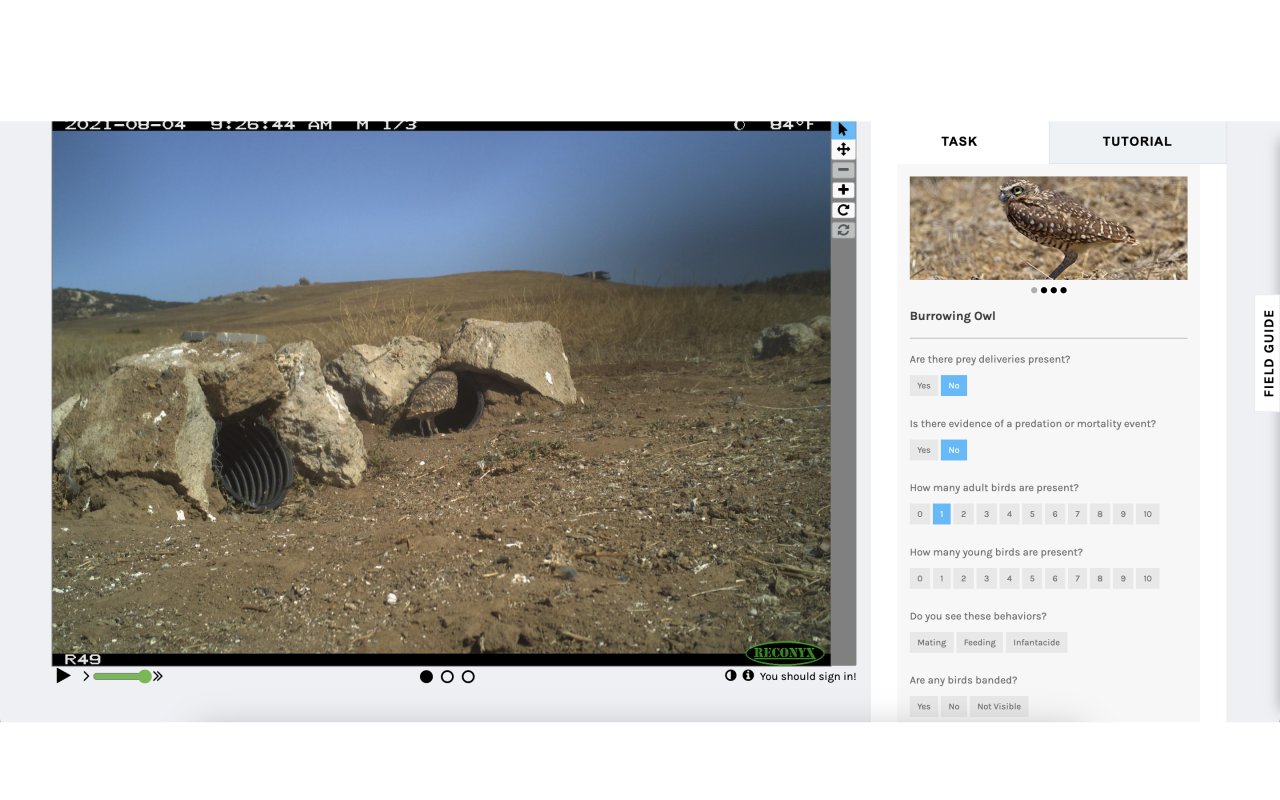Screen dimensions: 1280x800
Task: Set young birds count to 9
Action: tap(1123, 578)
